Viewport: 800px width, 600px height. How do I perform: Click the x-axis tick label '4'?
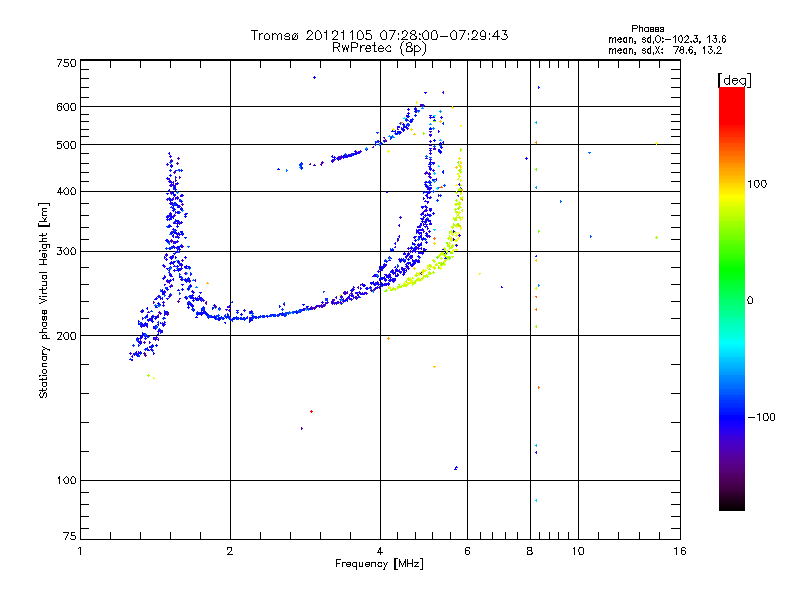(x=380, y=551)
